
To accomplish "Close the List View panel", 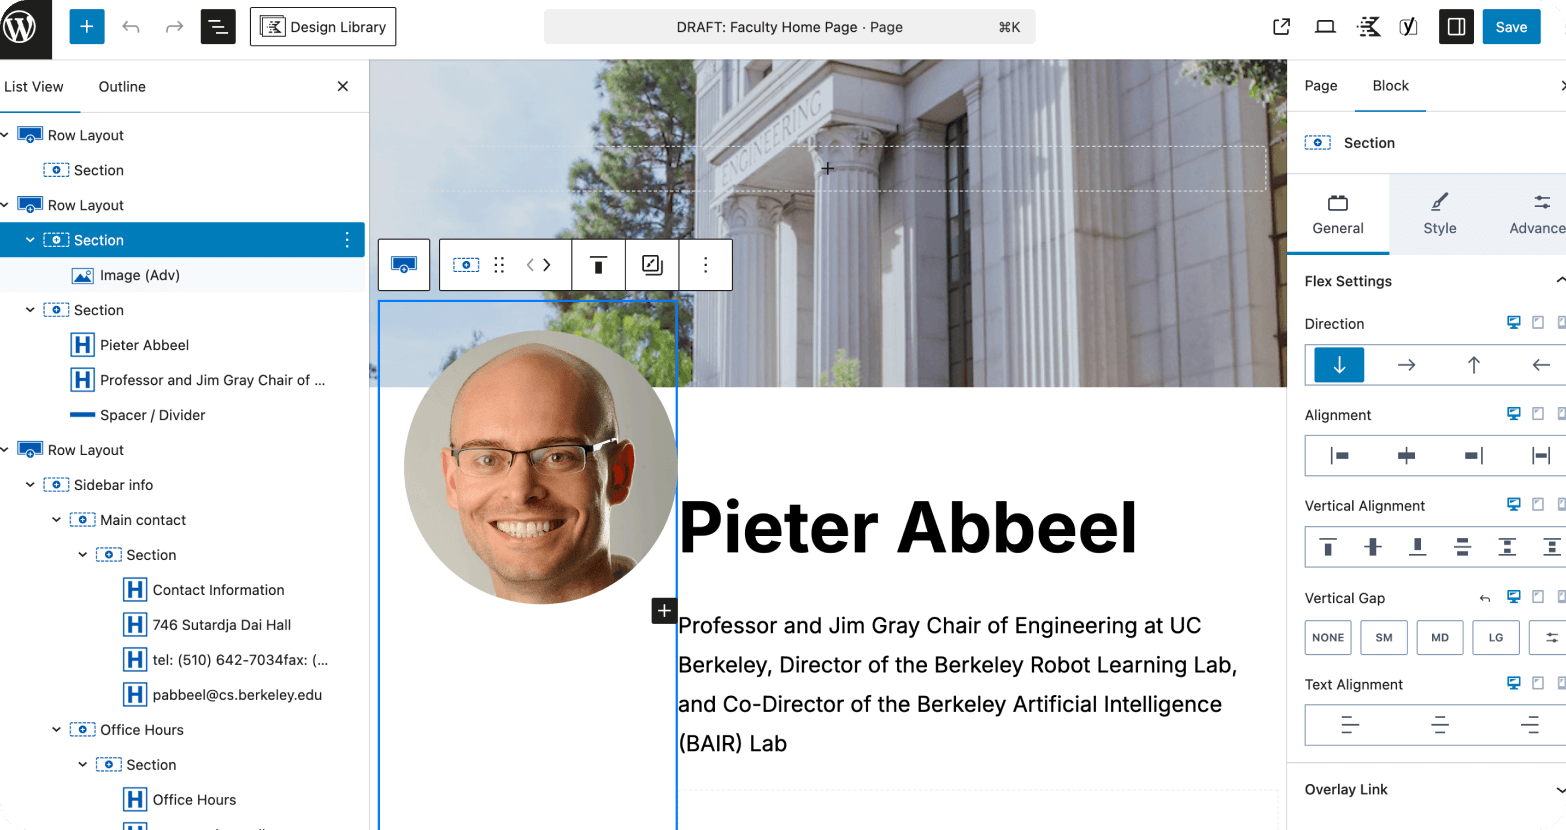I will coord(343,87).
